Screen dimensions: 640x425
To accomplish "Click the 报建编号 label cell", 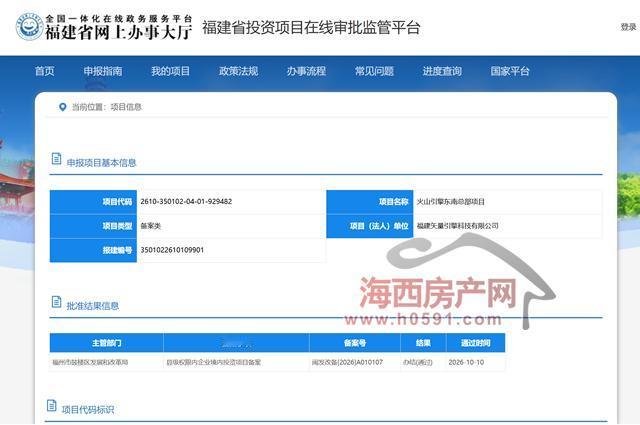I will (93, 250).
